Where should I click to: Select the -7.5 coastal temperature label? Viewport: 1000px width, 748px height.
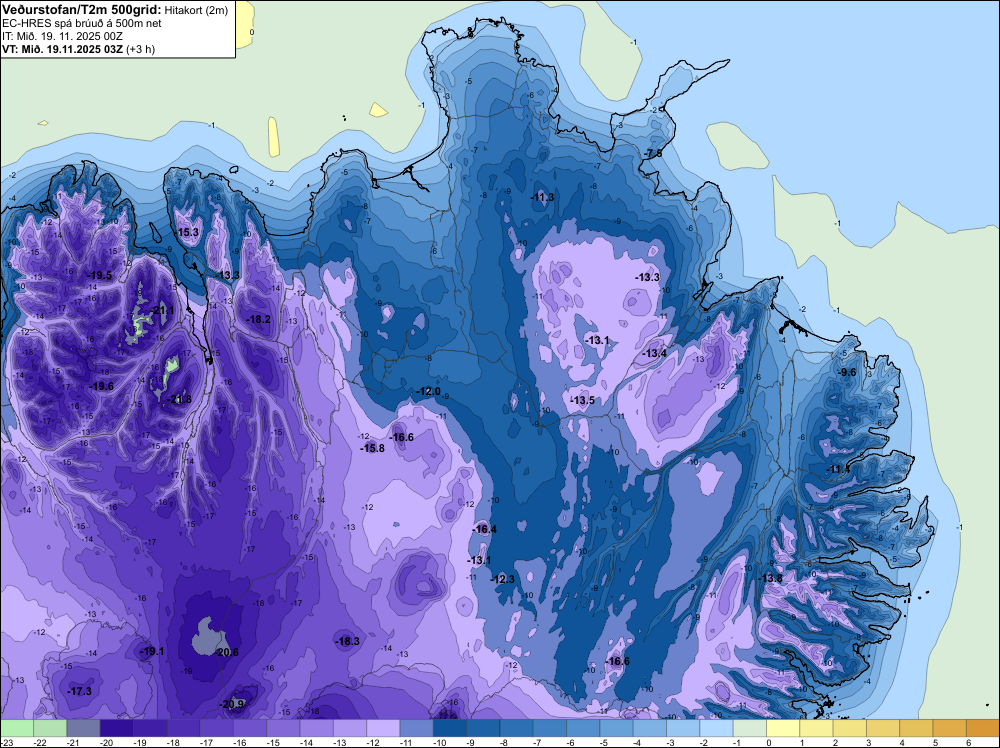[x=652, y=154]
